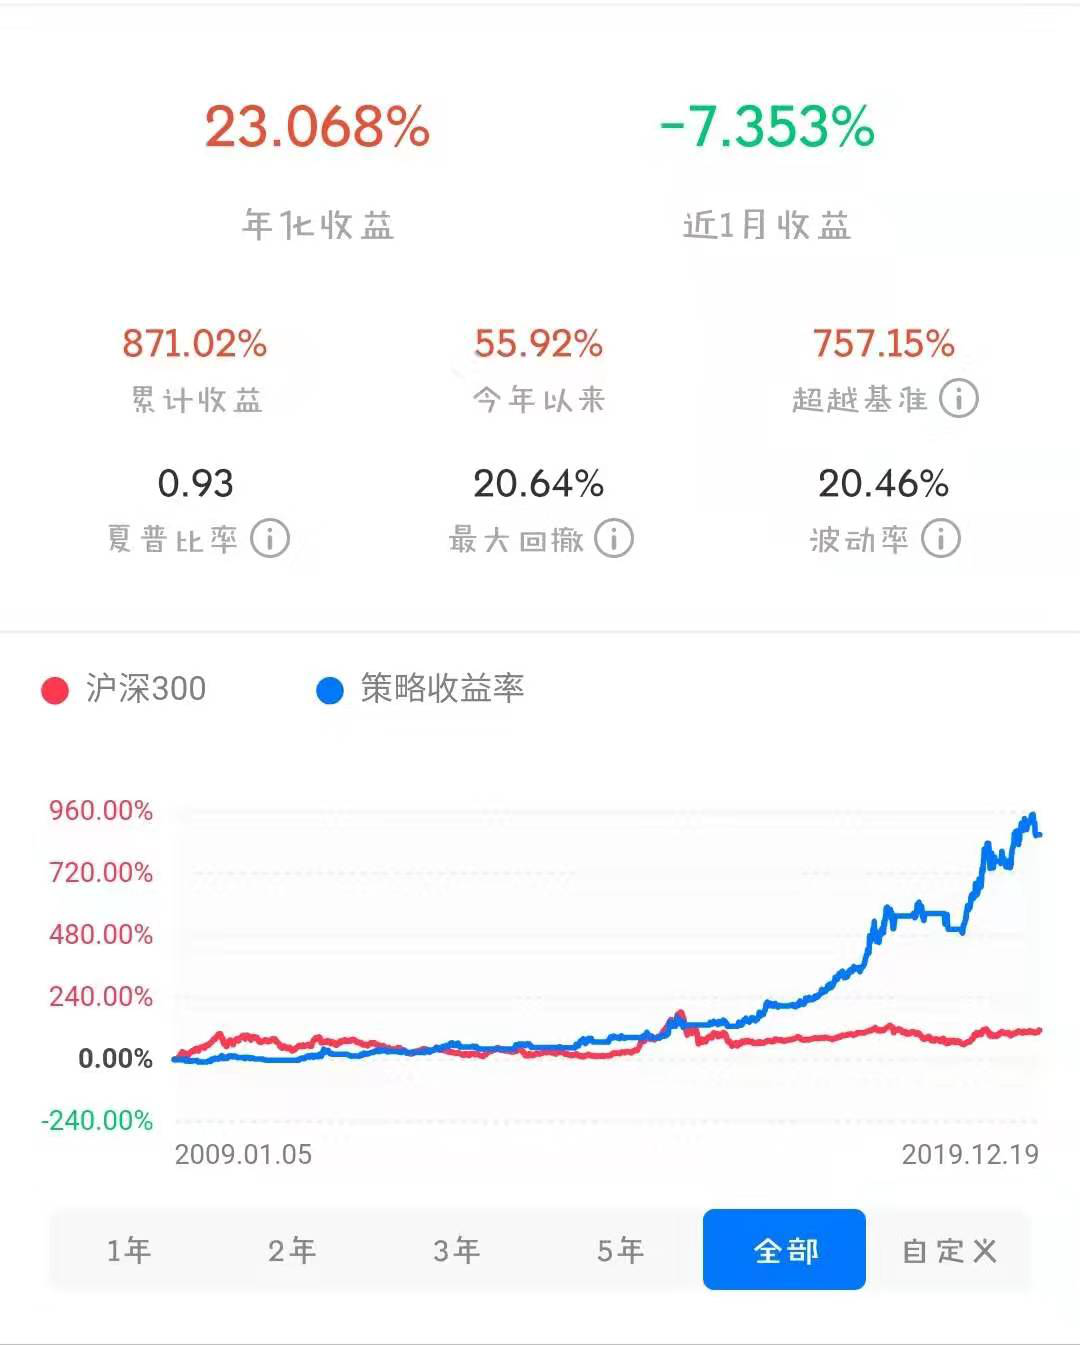
Task: Open info icon for 最大回撤
Action: tap(614, 539)
